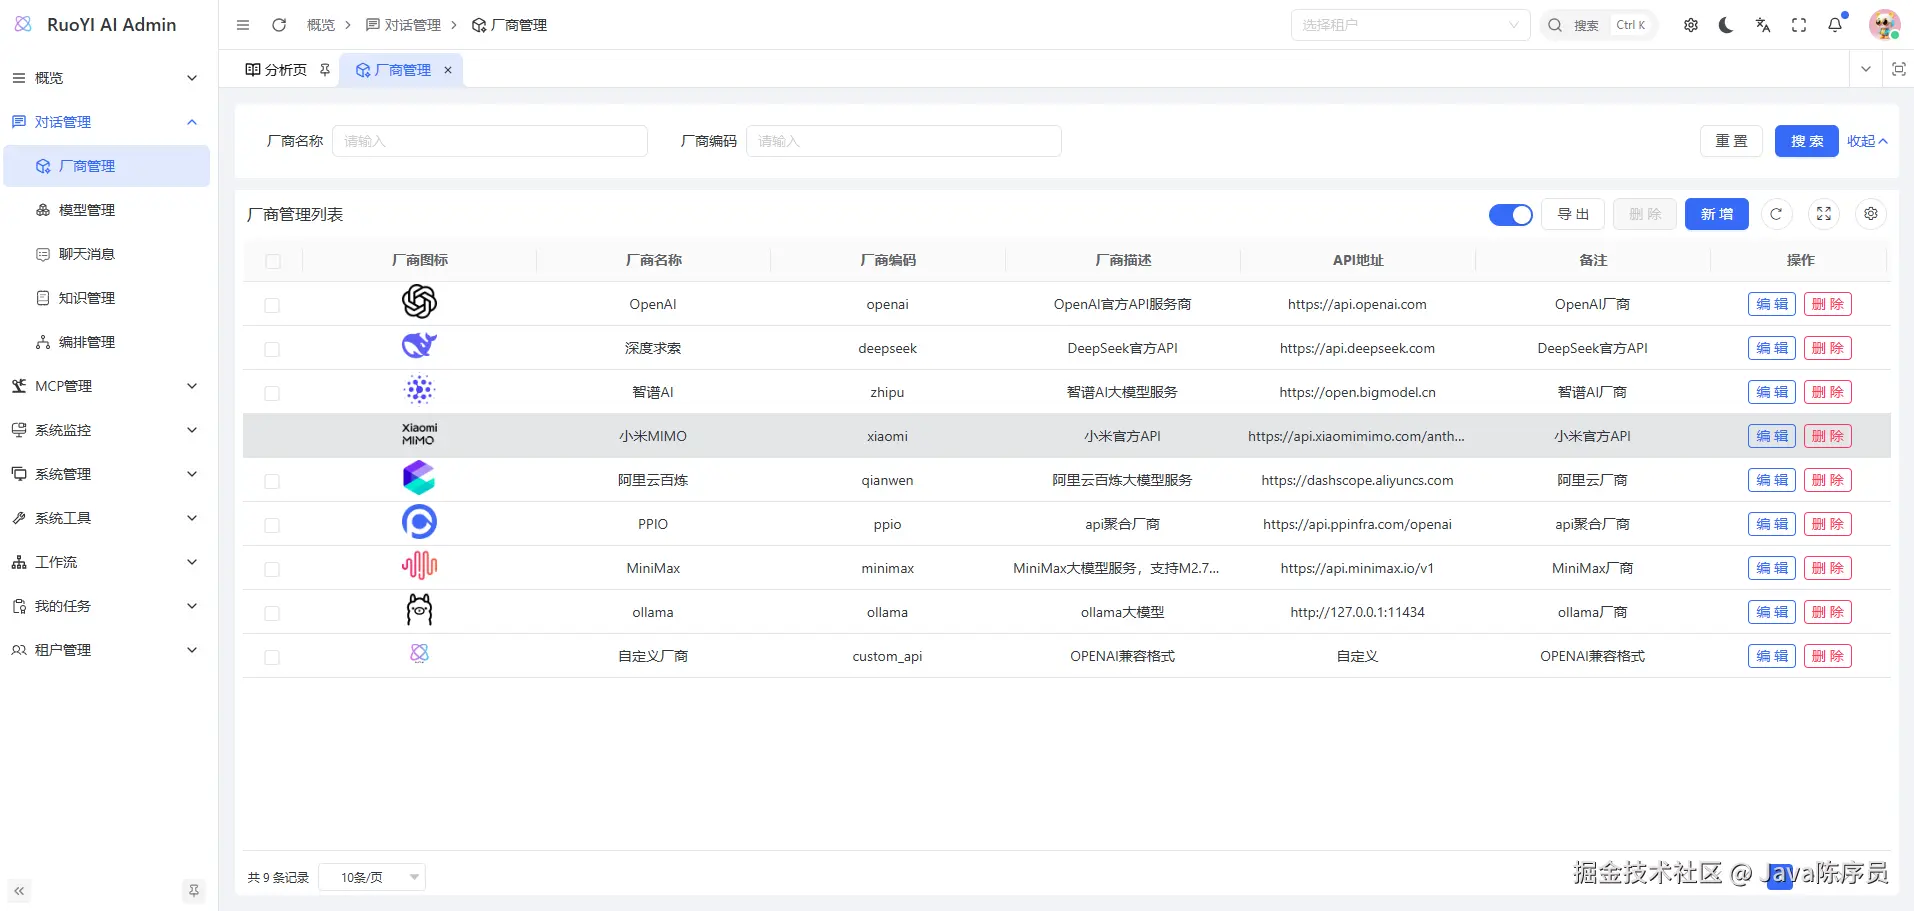Collapse the 对话管理 sidebar menu
Viewport: 1914px width, 911px height.
point(105,122)
